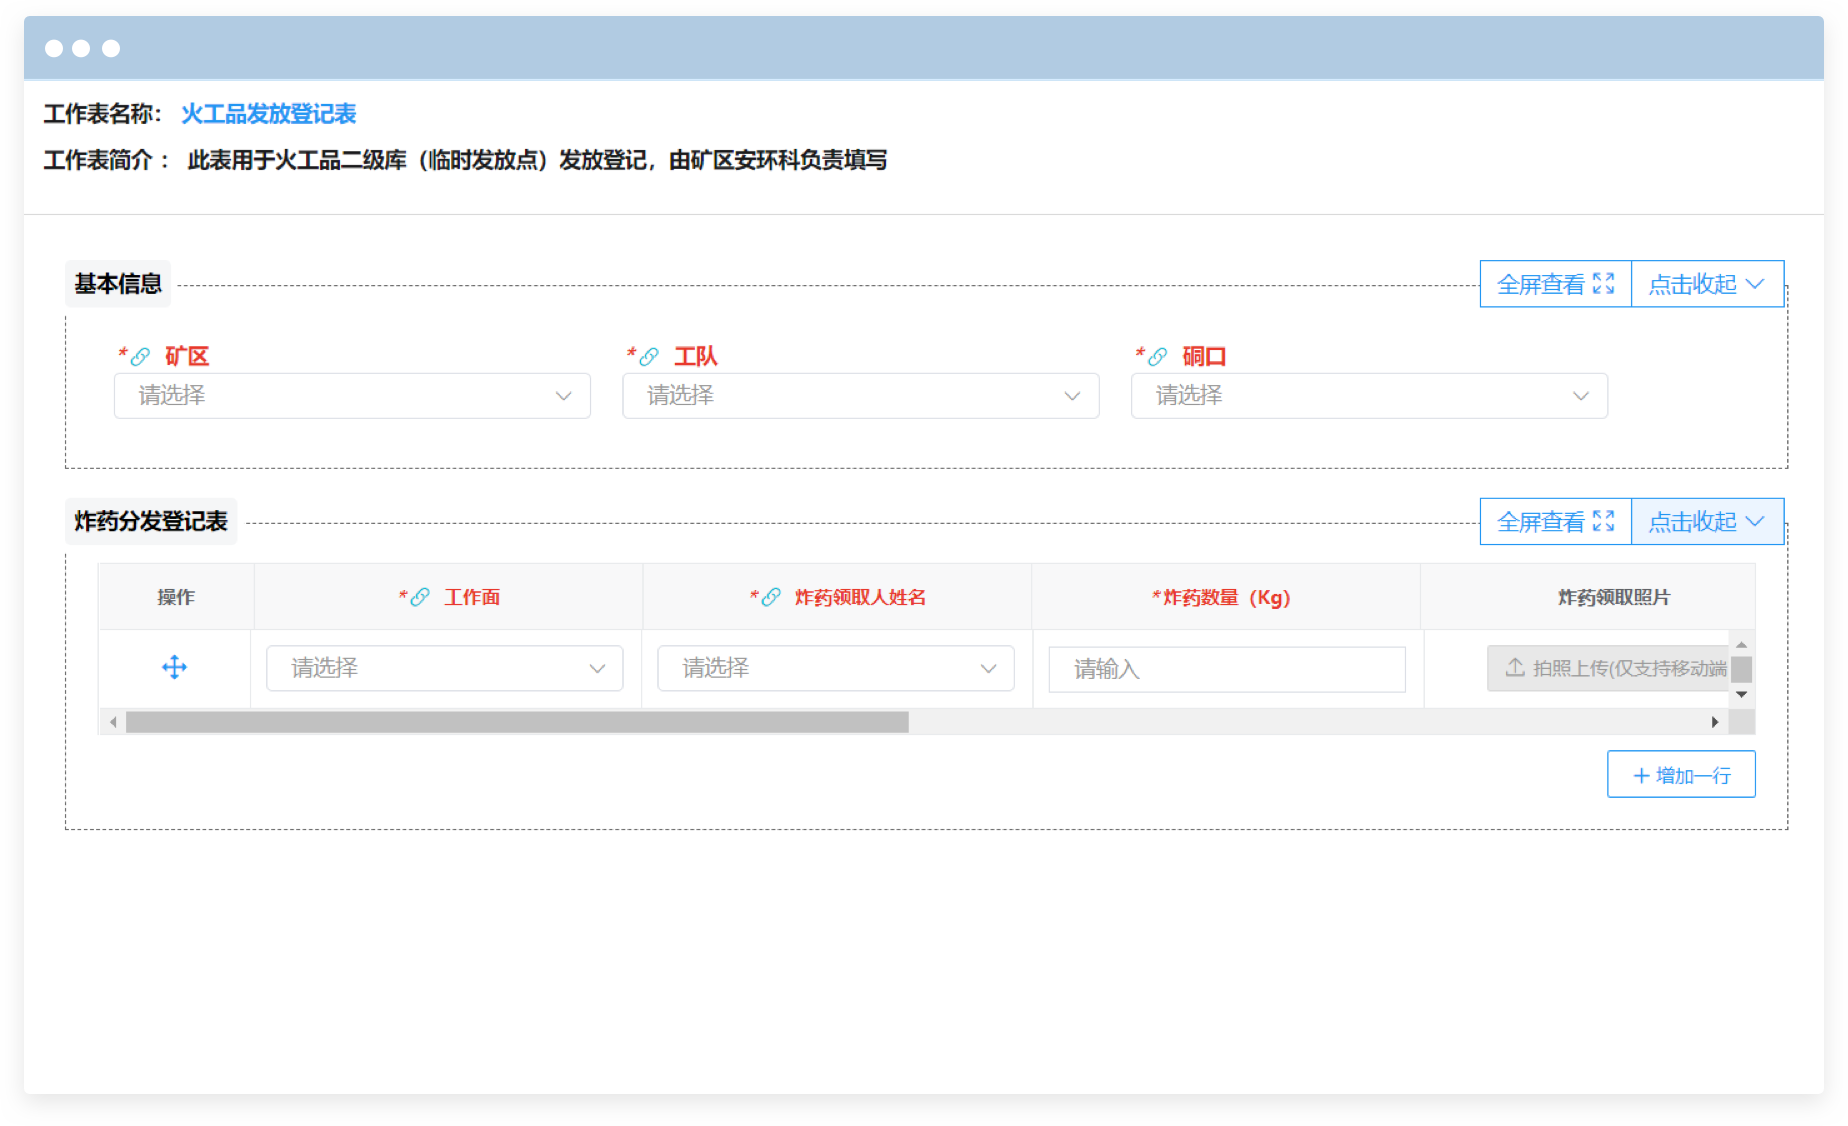Click the link icon next to 工作面 header
Viewport: 1848px width, 1126px height.
[x=420, y=598]
